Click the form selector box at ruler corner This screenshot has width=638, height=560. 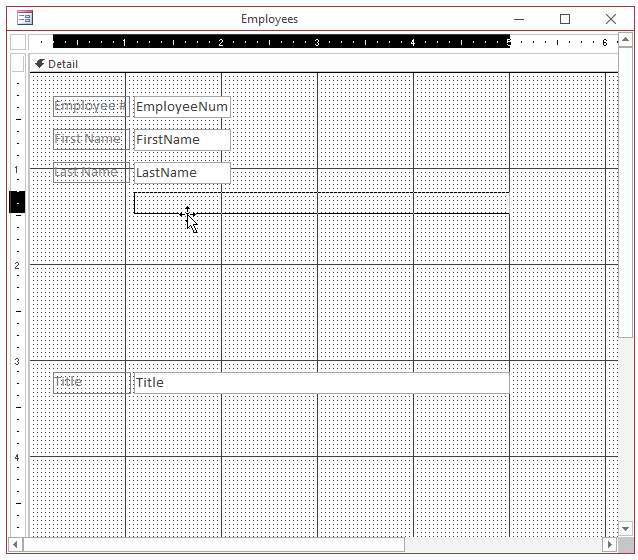[18, 42]
